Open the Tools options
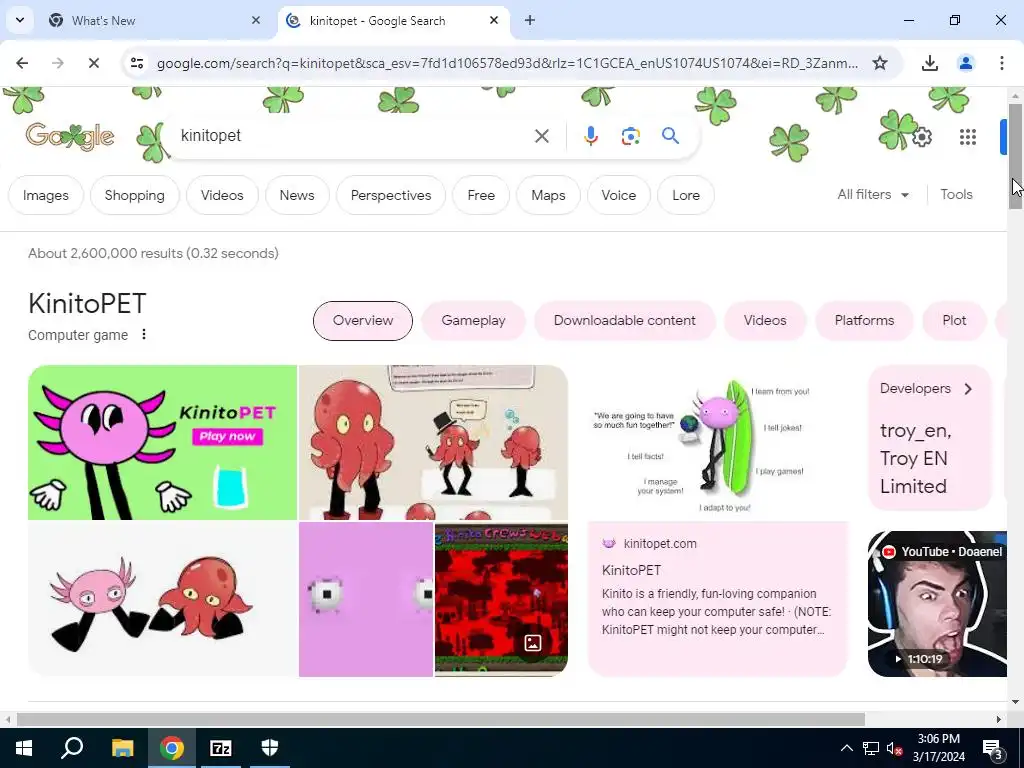This screenshot has width=1024, height=768. [956, 195]
